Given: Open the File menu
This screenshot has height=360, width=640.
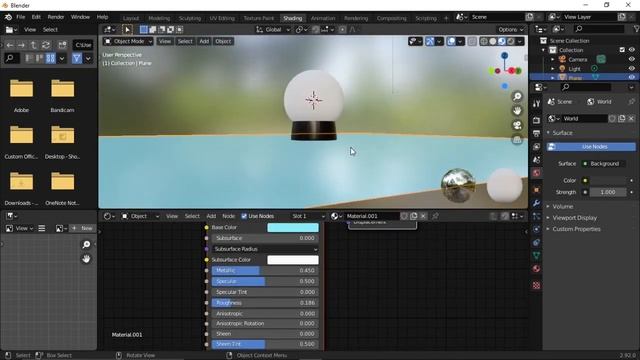Looking at the screenshot, I should (20, 17).
